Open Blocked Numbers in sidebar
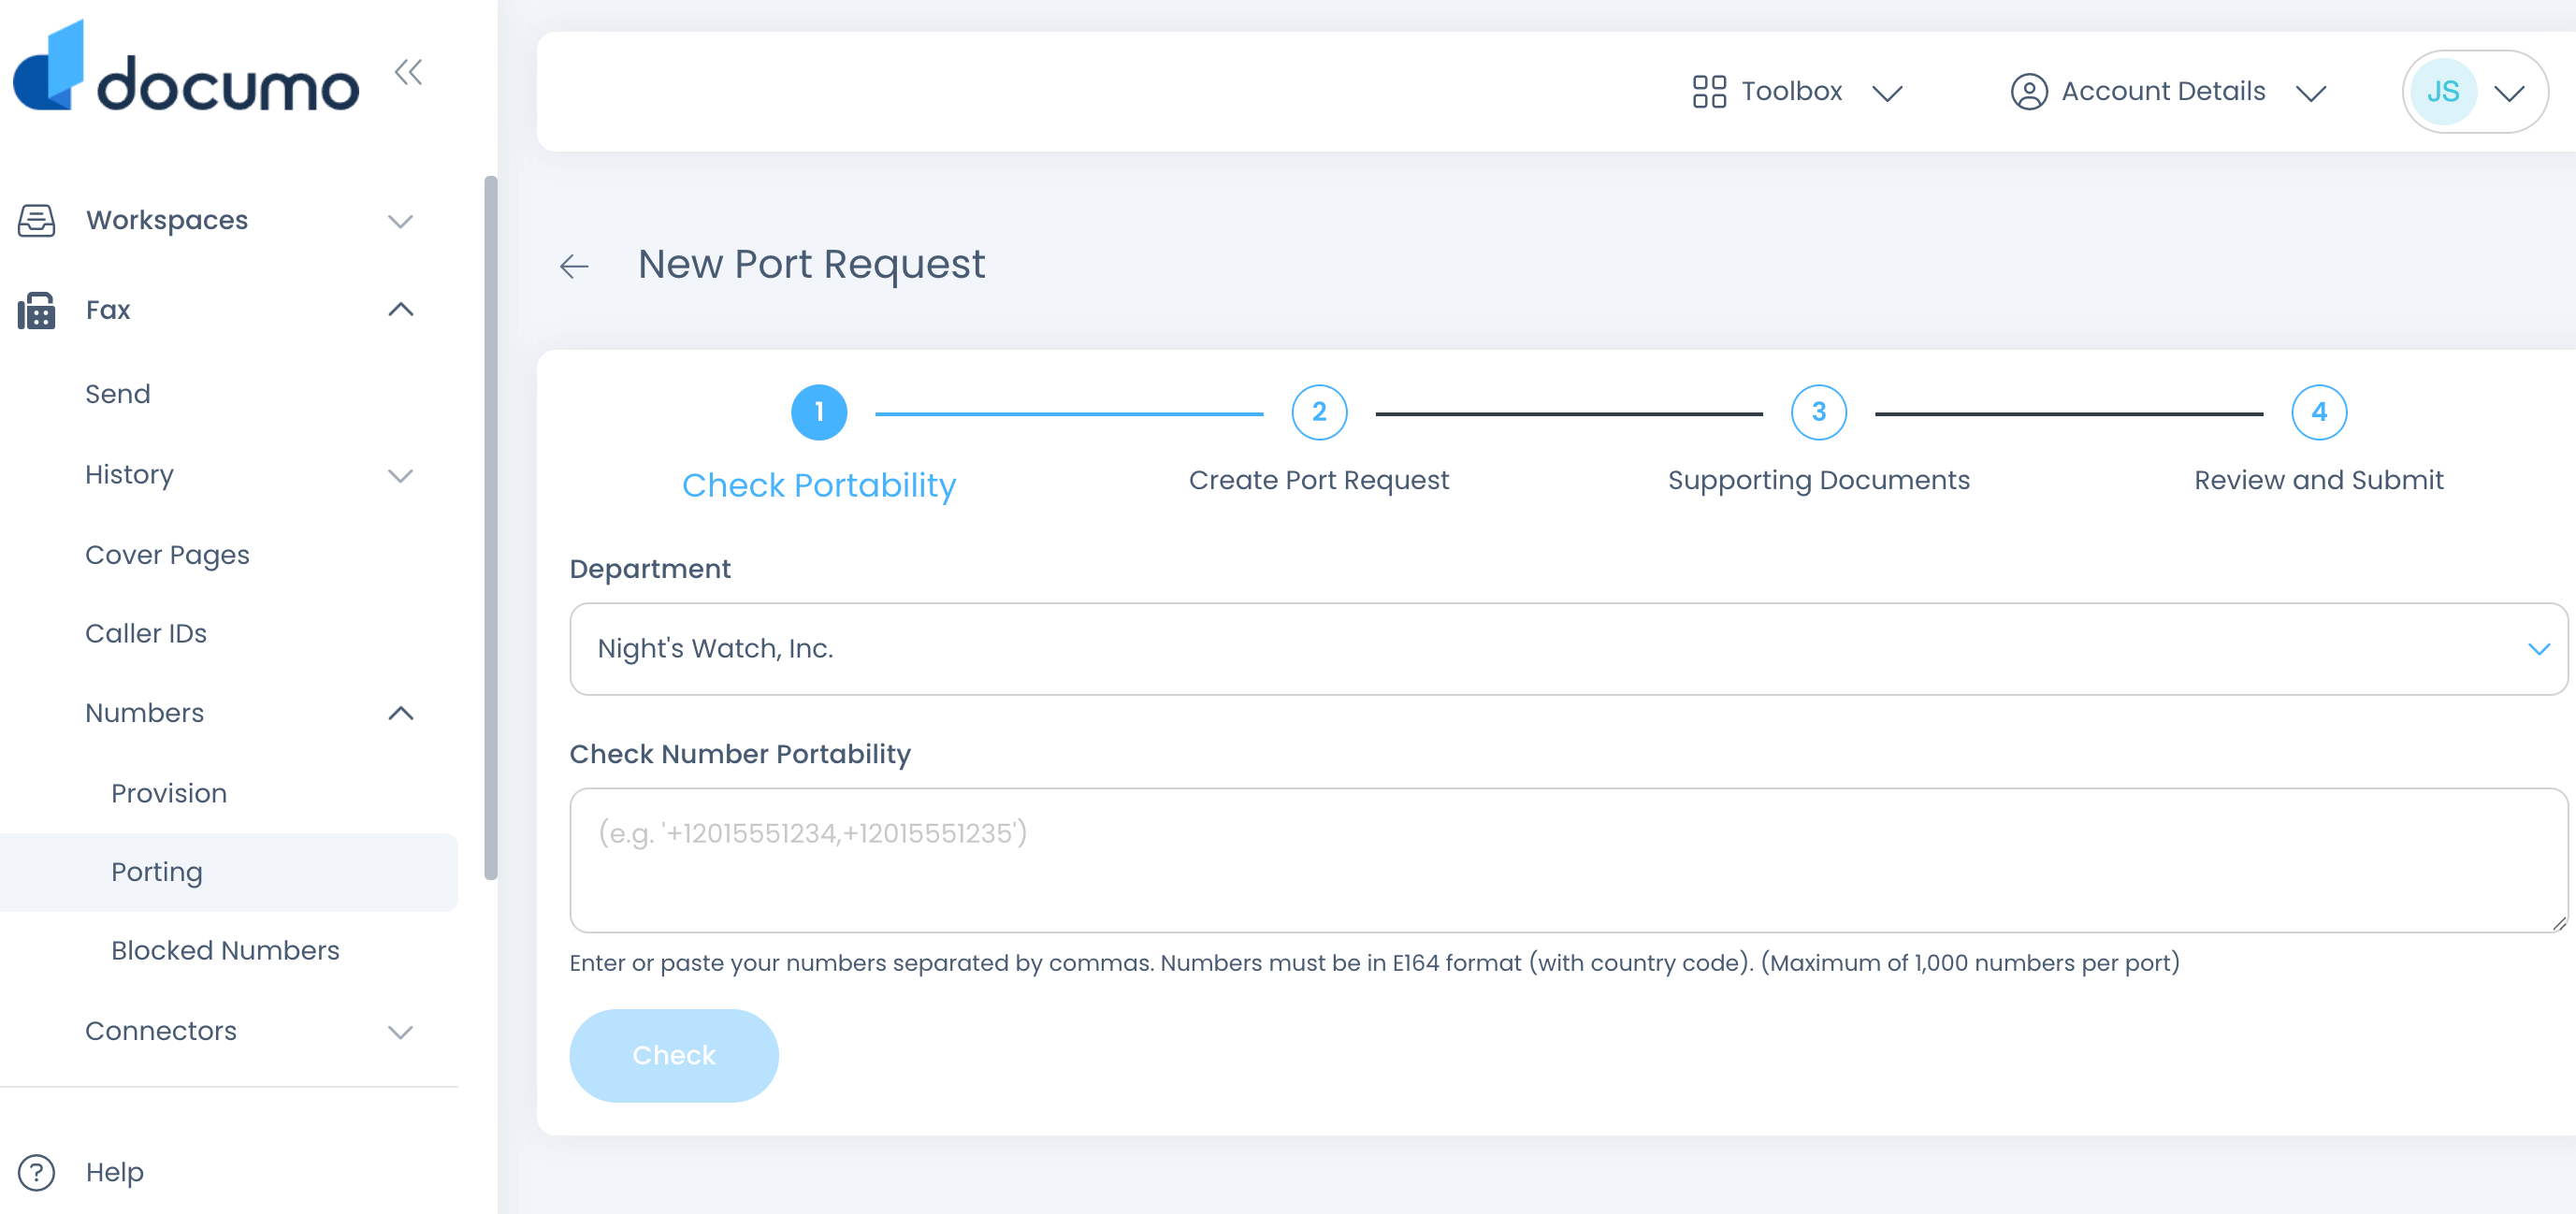The width and height of the screenshot is (2576, 1214). pyautogui.click(x=225, y=950)
